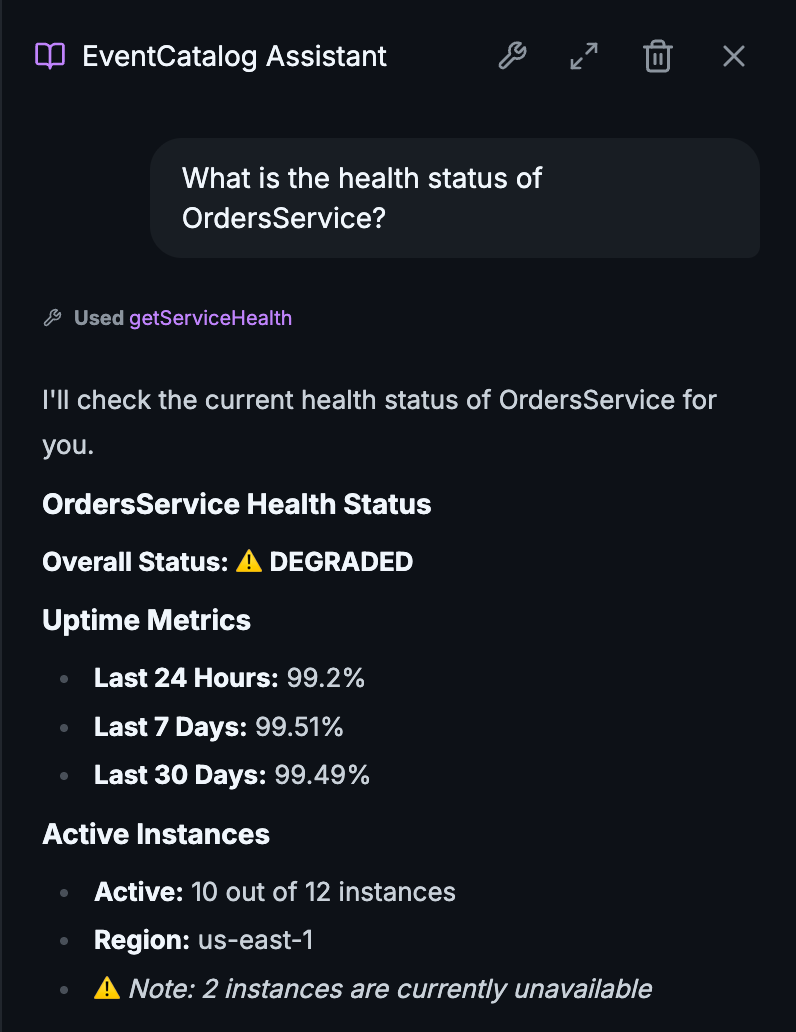Click the "Uptime Metrics" heading
The image size is (796, 1032).
tap(146, 620)
